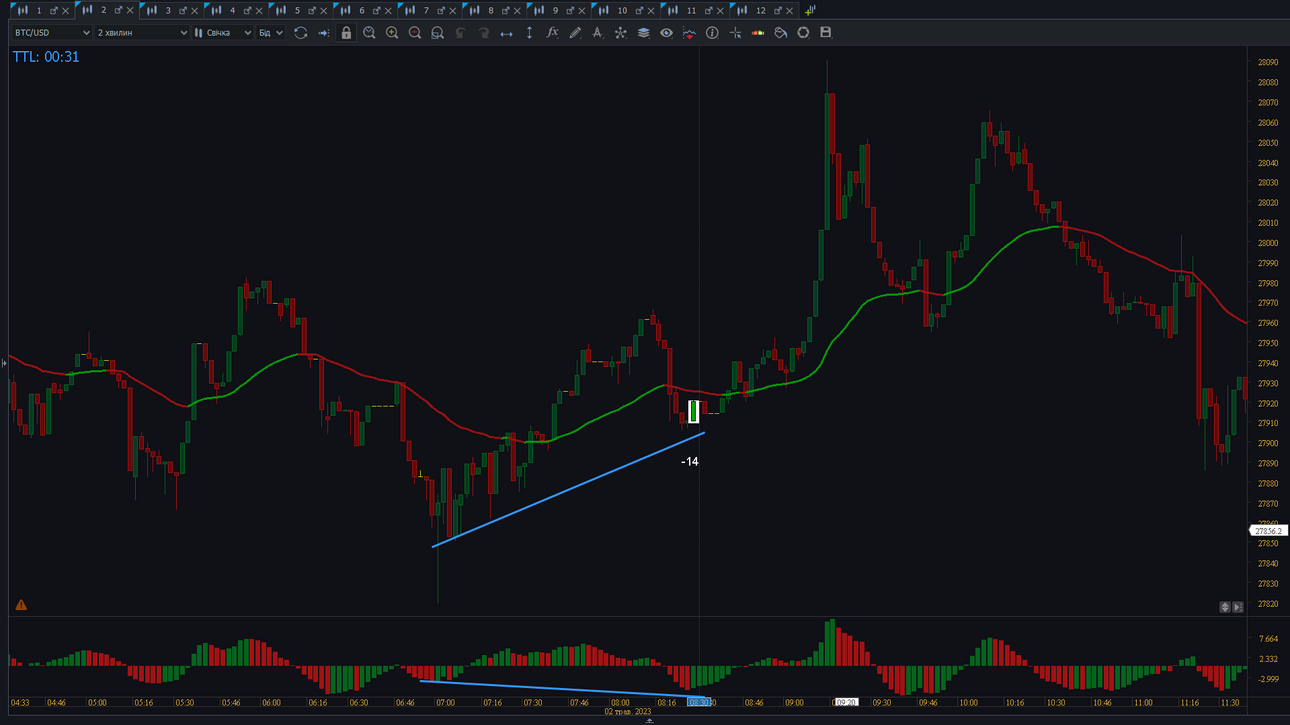Click the horizontal autoscale double-arrow
Screen dimensions: 1290x725
point(506,33)
